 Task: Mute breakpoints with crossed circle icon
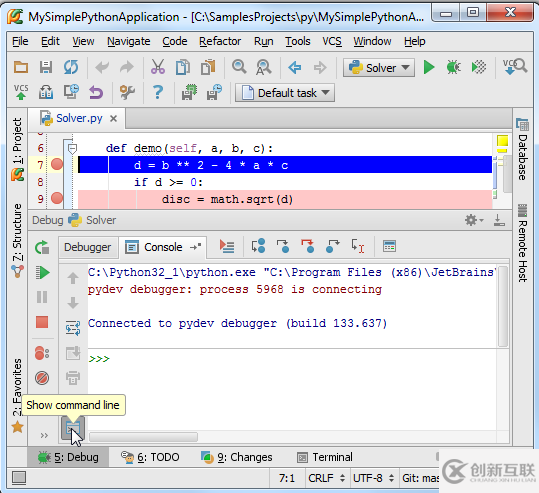pyautogui.click(x=42, y=378)
